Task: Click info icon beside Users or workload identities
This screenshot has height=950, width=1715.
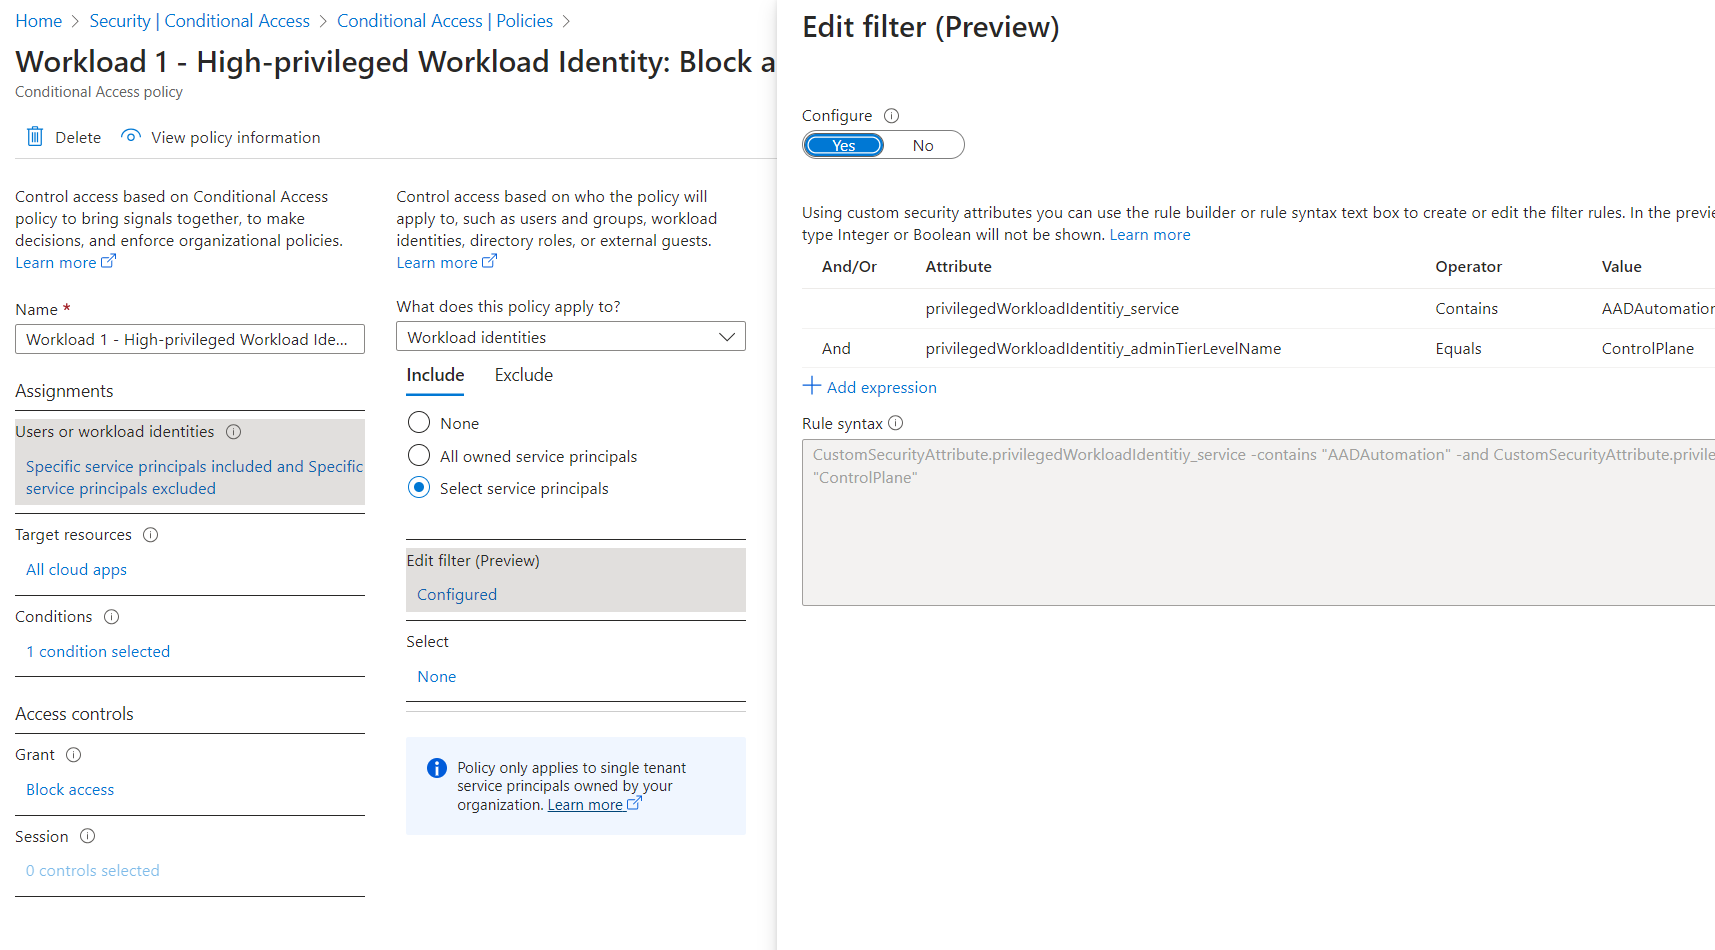Action: [x=233, y=432]
